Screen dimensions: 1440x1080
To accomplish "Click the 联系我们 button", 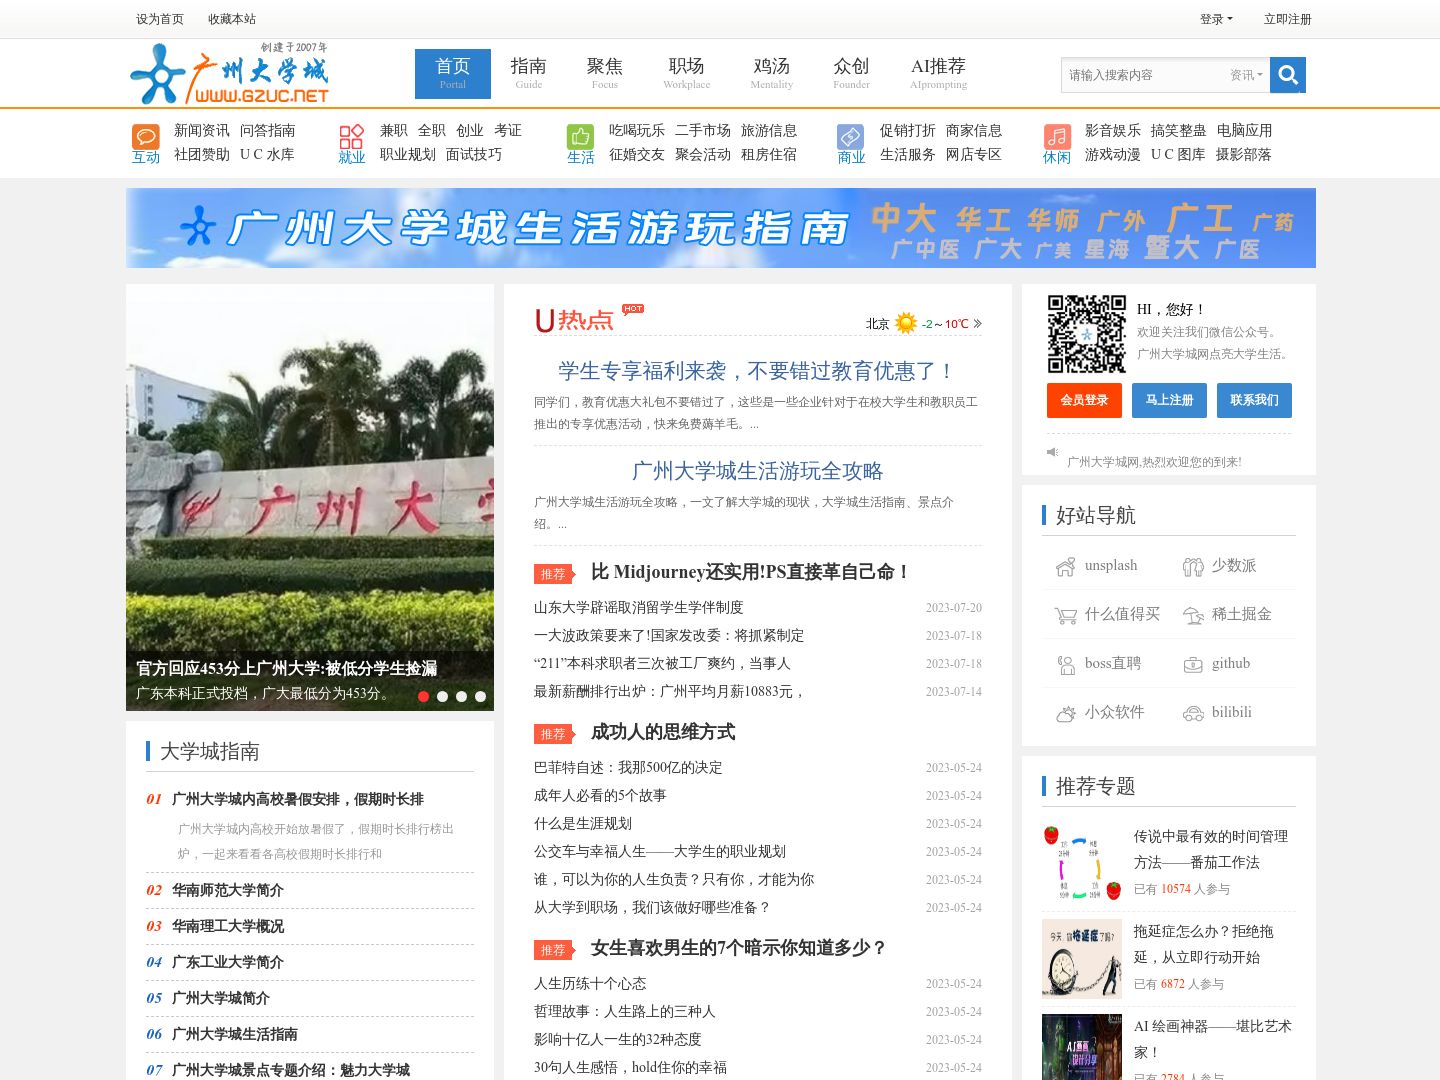I will coord(1254,400).
